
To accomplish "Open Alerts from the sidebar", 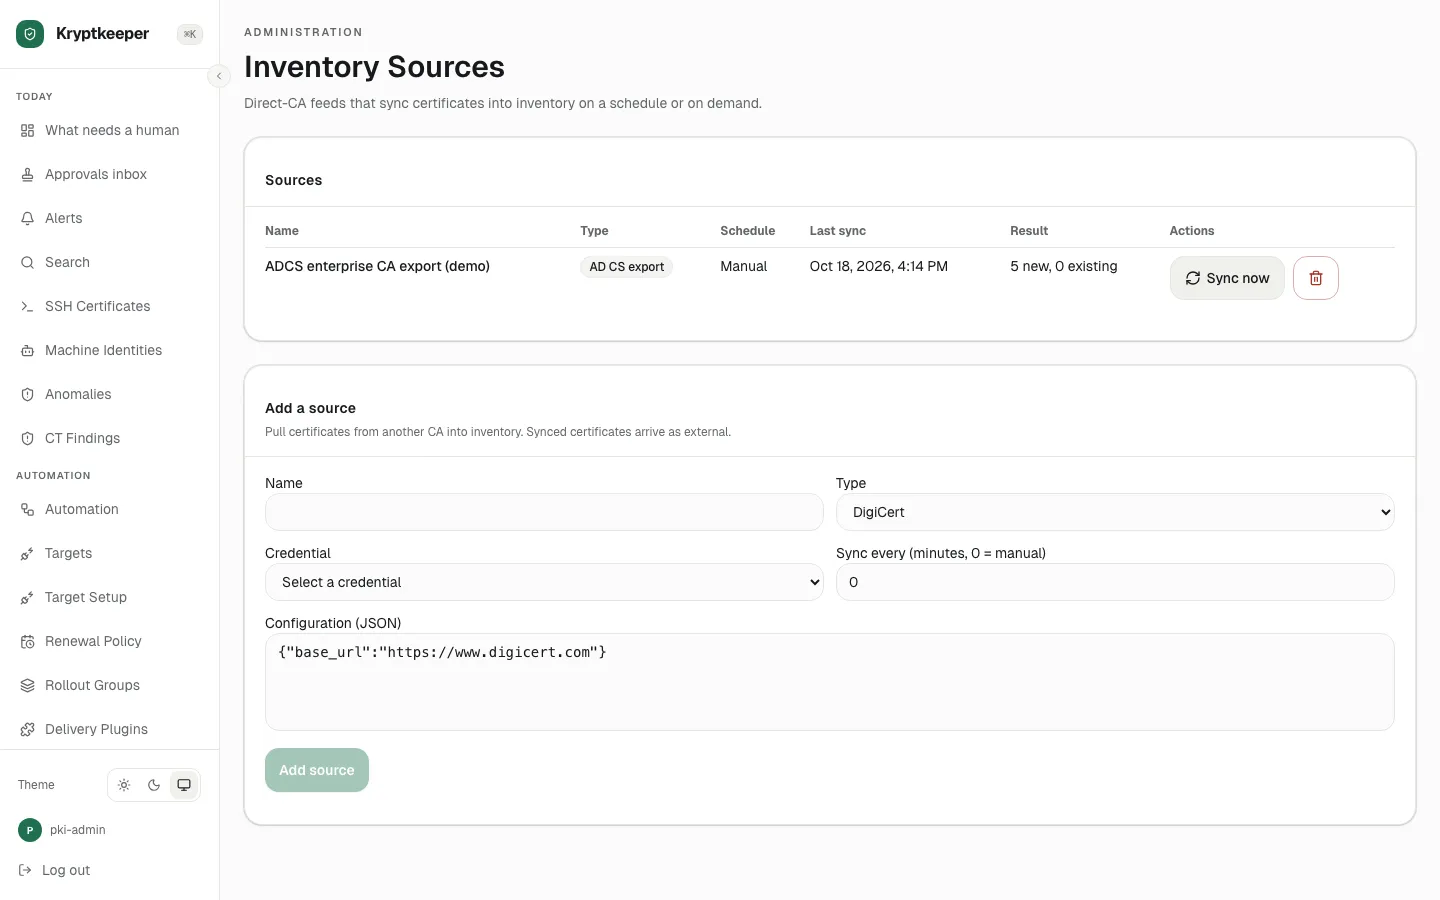I will 110,218.
